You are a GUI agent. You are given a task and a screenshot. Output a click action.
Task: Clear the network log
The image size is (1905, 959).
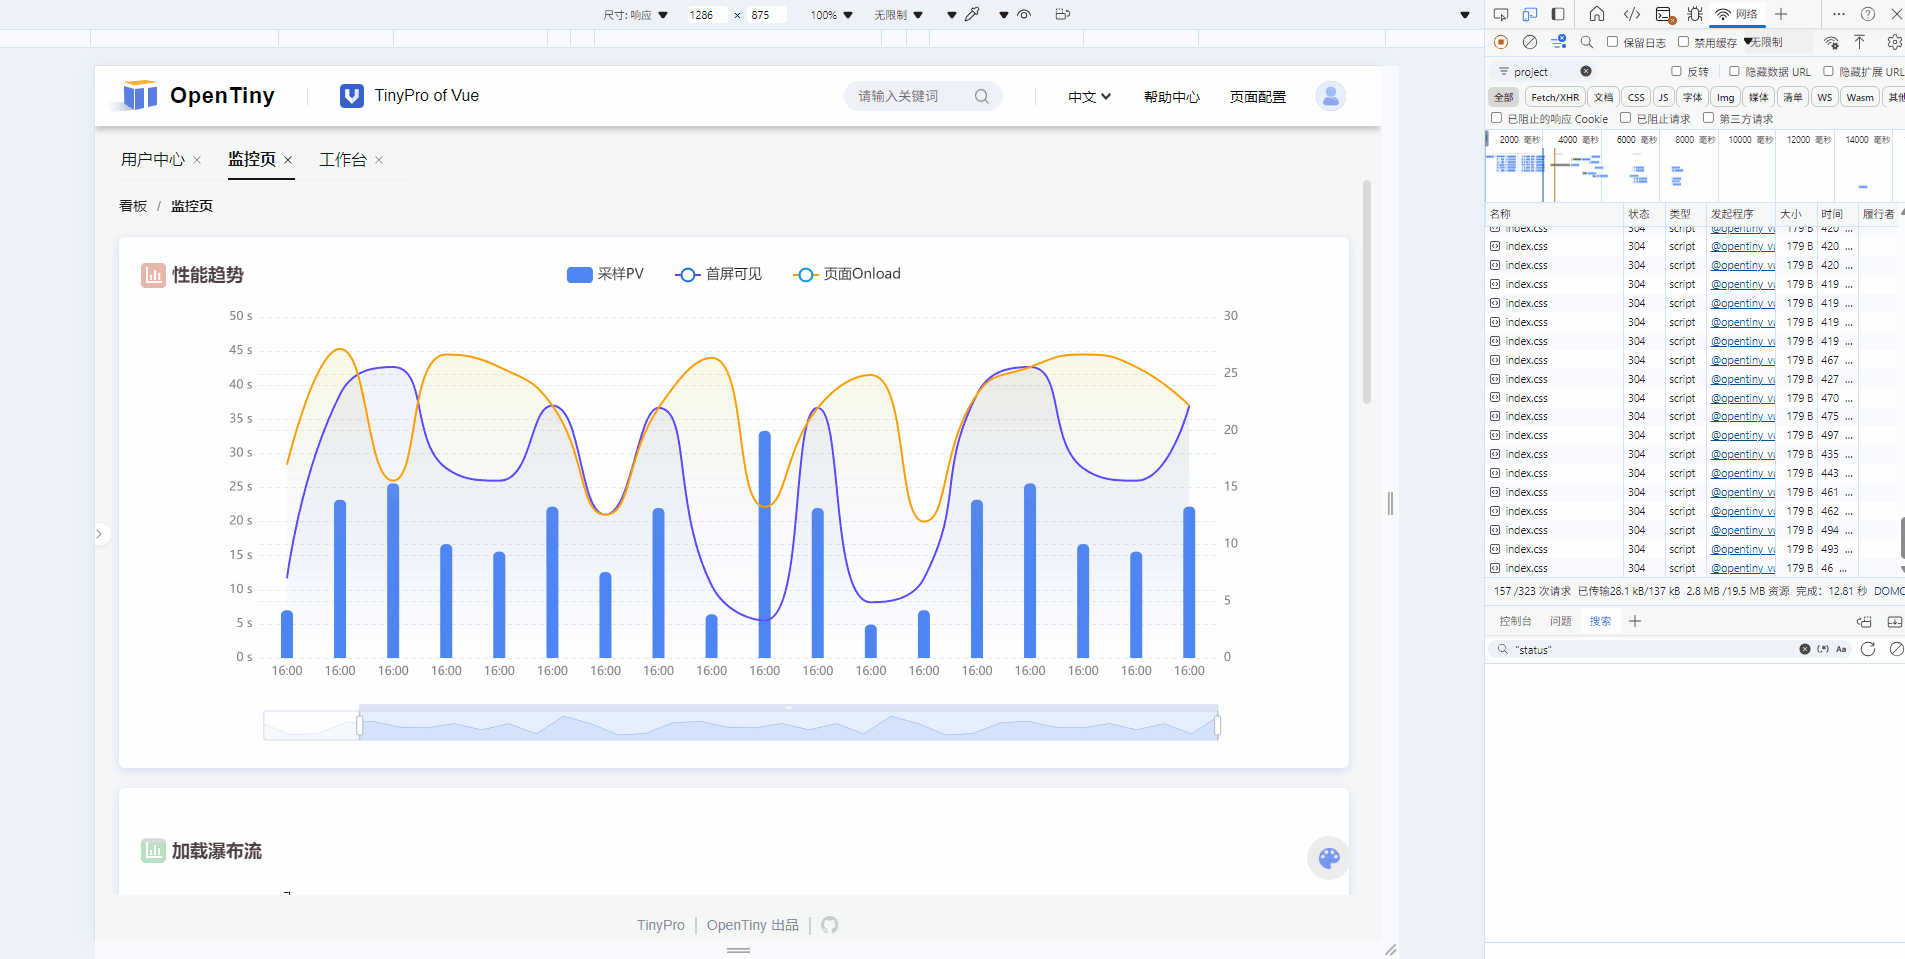pos(1530,42)
